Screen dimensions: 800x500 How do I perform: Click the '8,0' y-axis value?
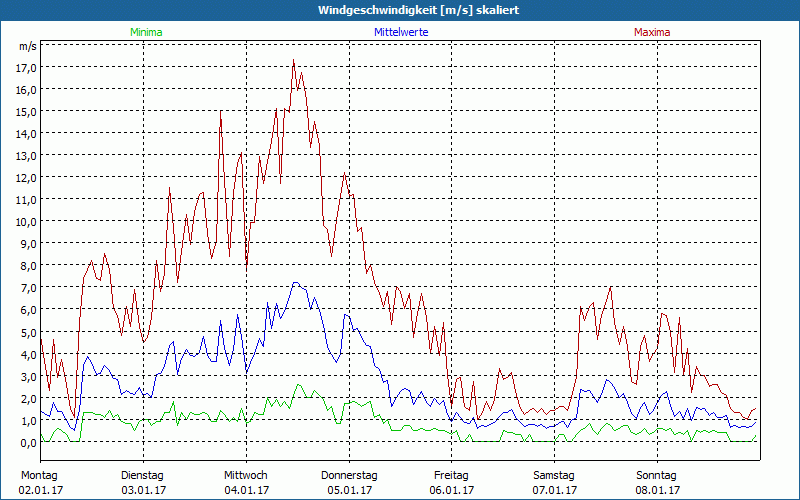click(29, 266)
